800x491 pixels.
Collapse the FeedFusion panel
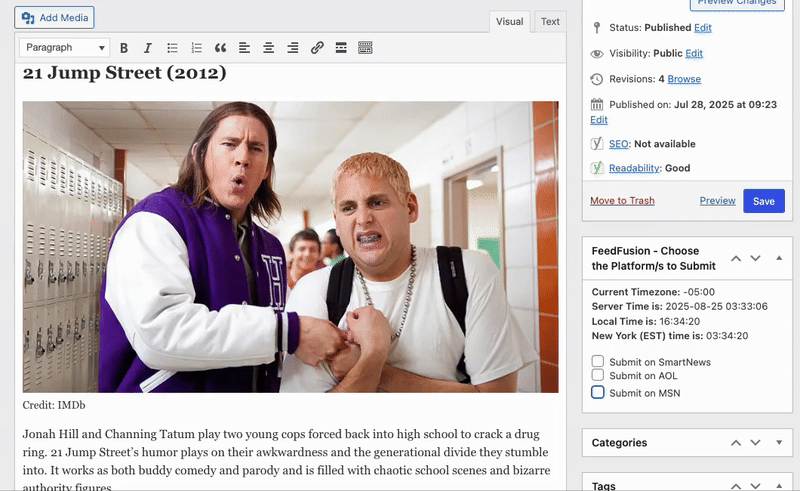(779, 258)
